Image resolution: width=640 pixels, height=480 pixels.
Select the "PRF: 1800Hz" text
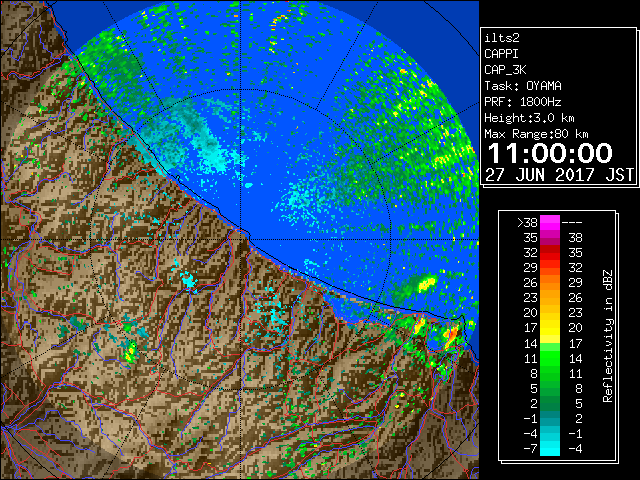[x=523, y=102]
